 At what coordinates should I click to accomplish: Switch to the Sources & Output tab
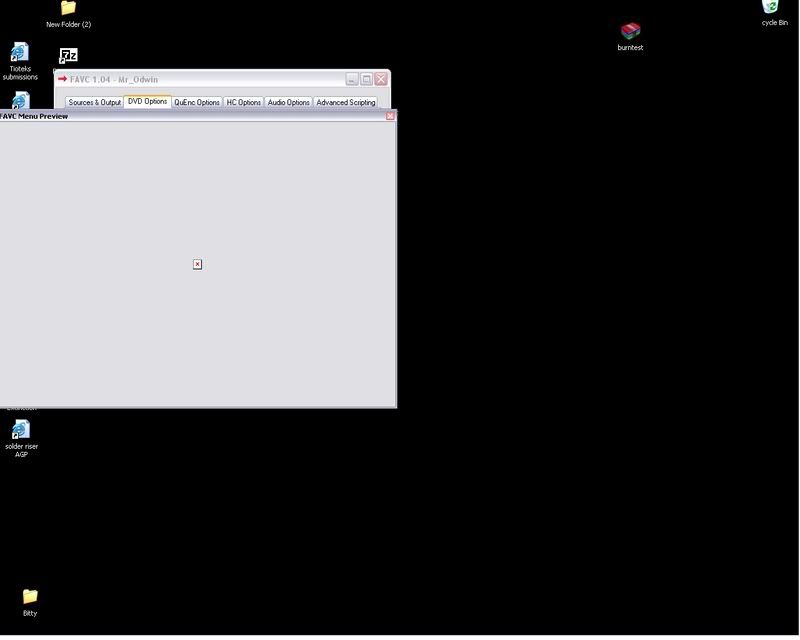(94, 102)
